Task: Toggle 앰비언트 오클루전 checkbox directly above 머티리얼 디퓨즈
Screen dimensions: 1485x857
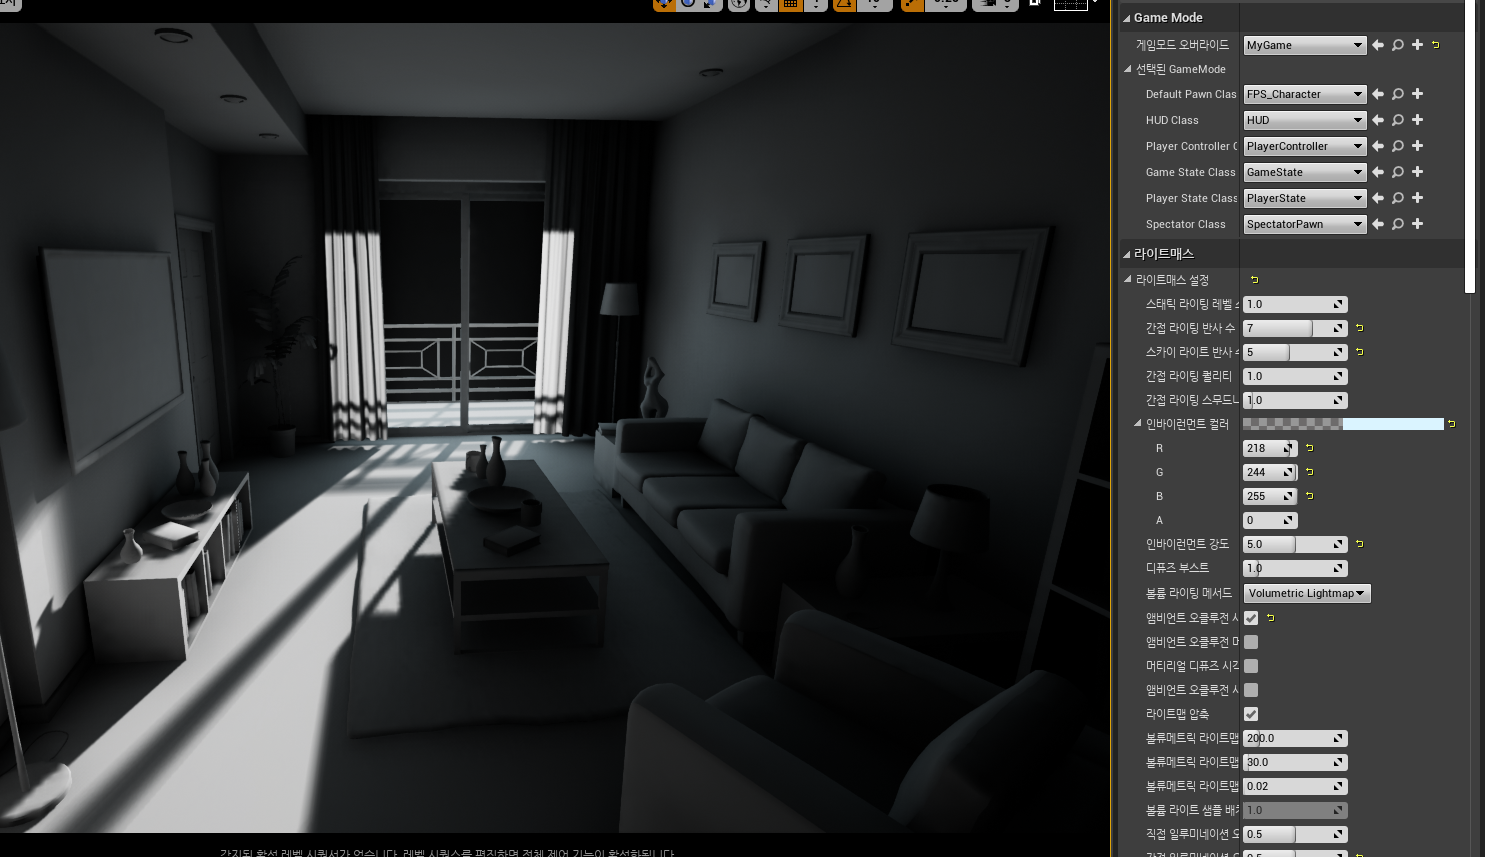Action: pyautogui.click(x=1251, y=642)
